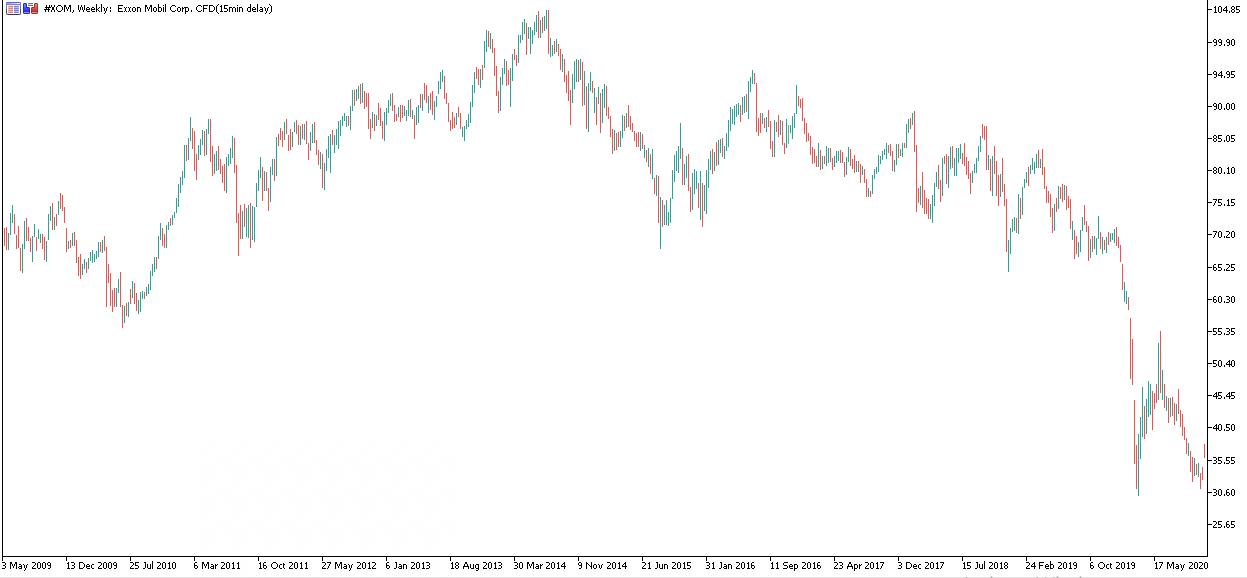The width and height of the screenshot is (1247, 578).
Task: Click the 104.85 price scale label
Action: pyautogui.click(x=1227, y=10)
